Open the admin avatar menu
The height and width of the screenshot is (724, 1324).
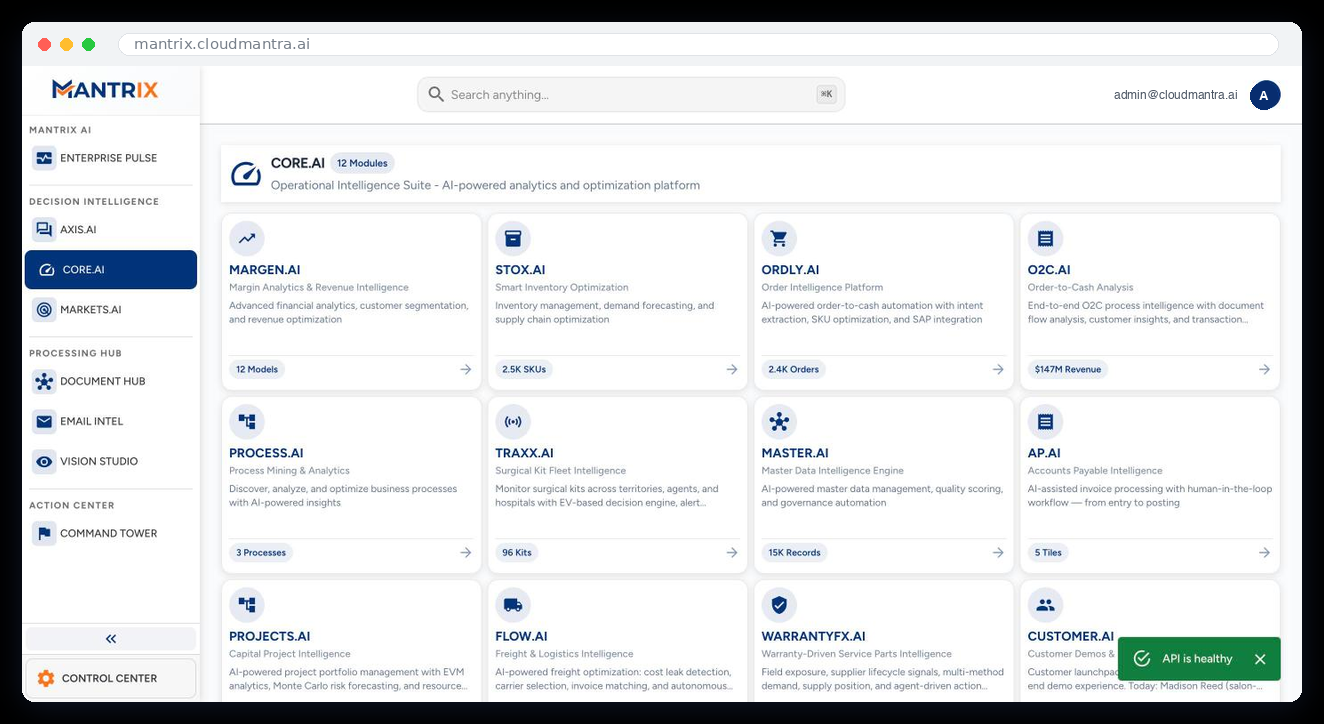(1264, 95)
